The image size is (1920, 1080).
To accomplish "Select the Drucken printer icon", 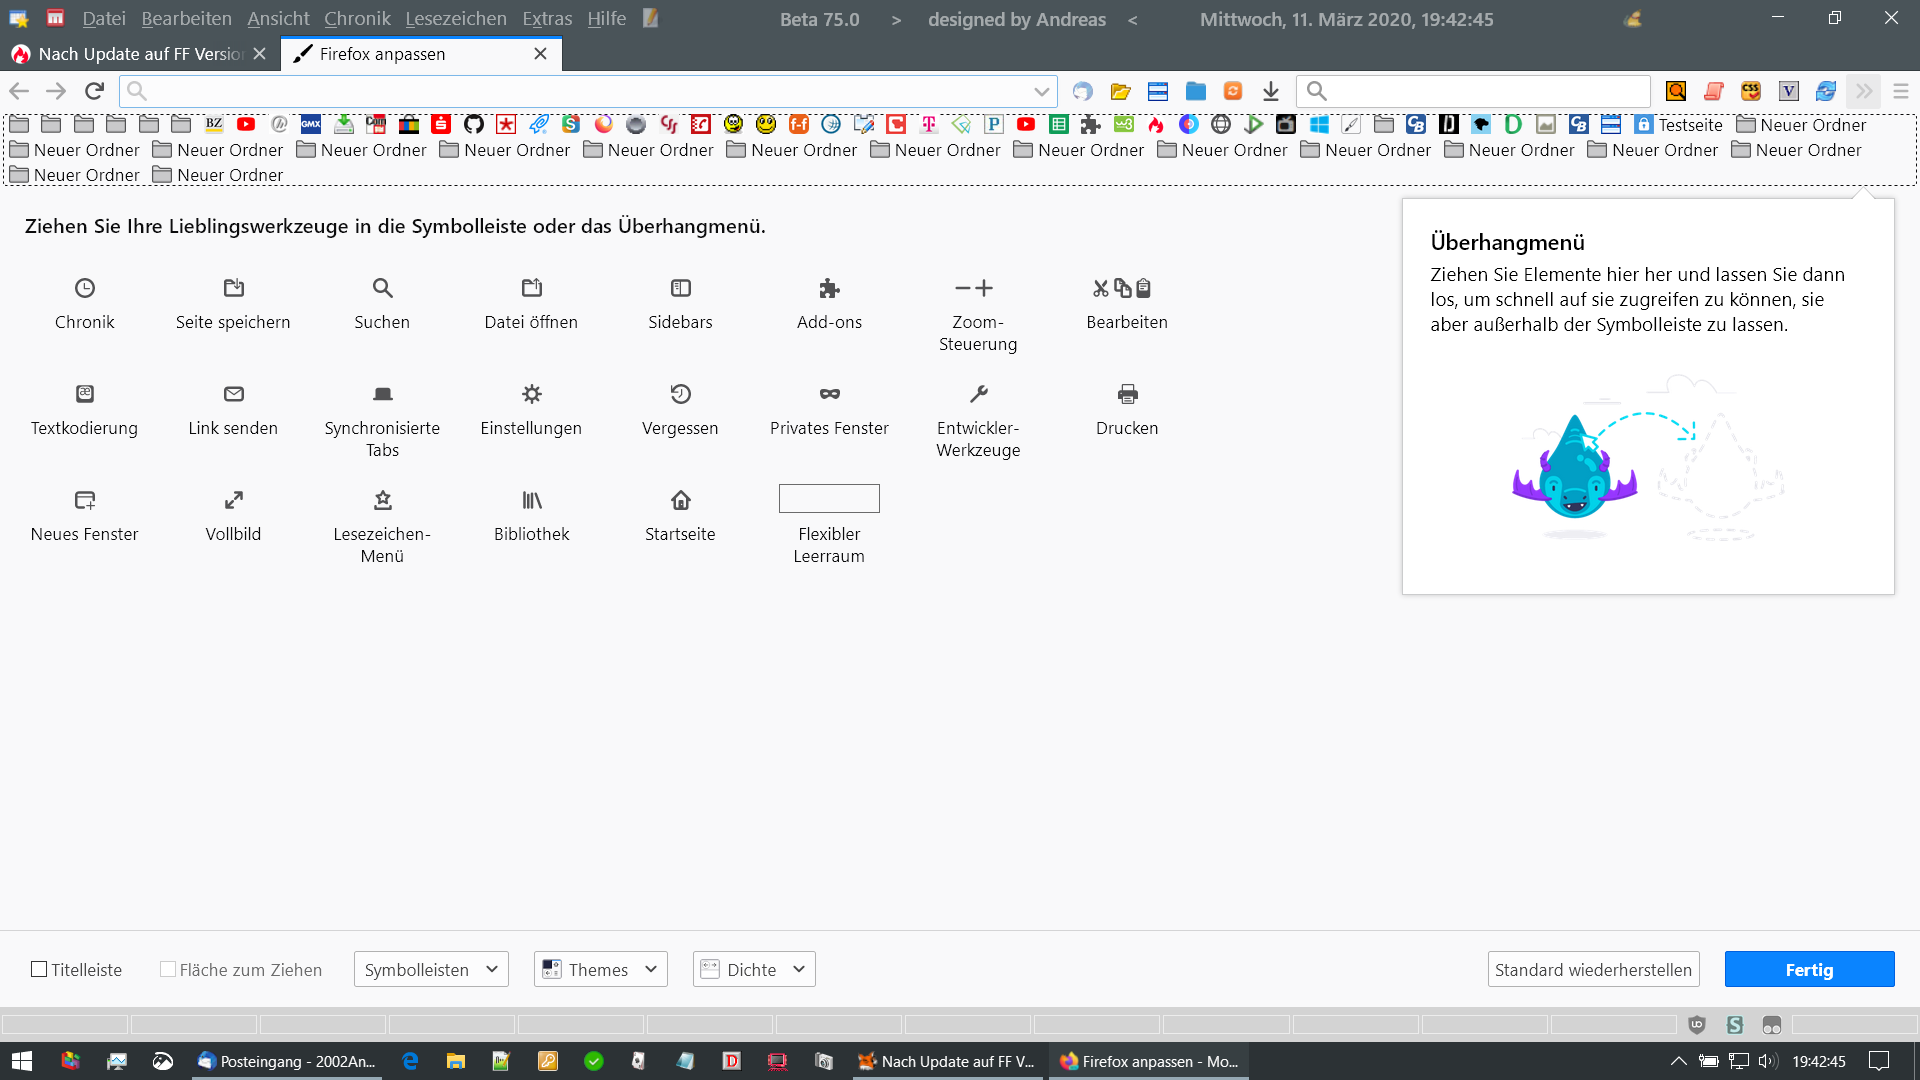I will [x=1127, y=394].
